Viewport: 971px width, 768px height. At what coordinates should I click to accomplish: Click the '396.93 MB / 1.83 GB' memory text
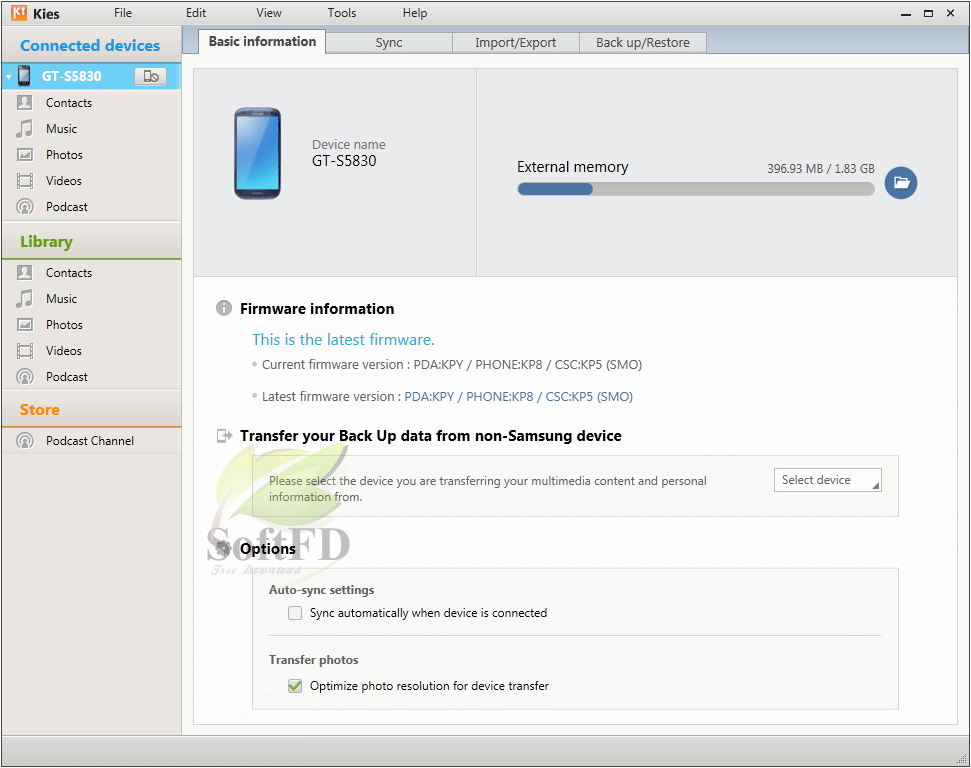[821, 168]
